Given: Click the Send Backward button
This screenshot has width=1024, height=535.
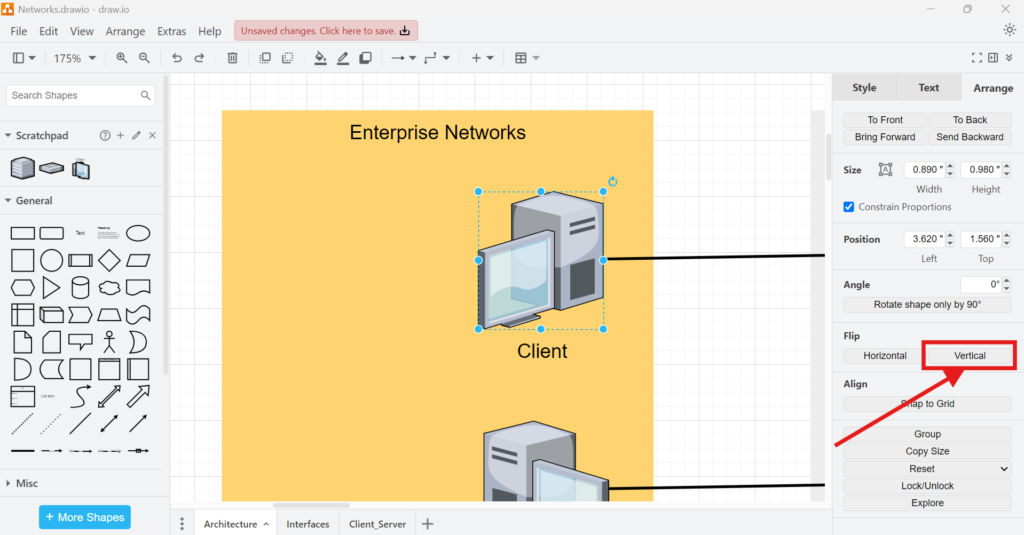Looking at the screenshot, I should pyautogui.click(x=970, y=137).
